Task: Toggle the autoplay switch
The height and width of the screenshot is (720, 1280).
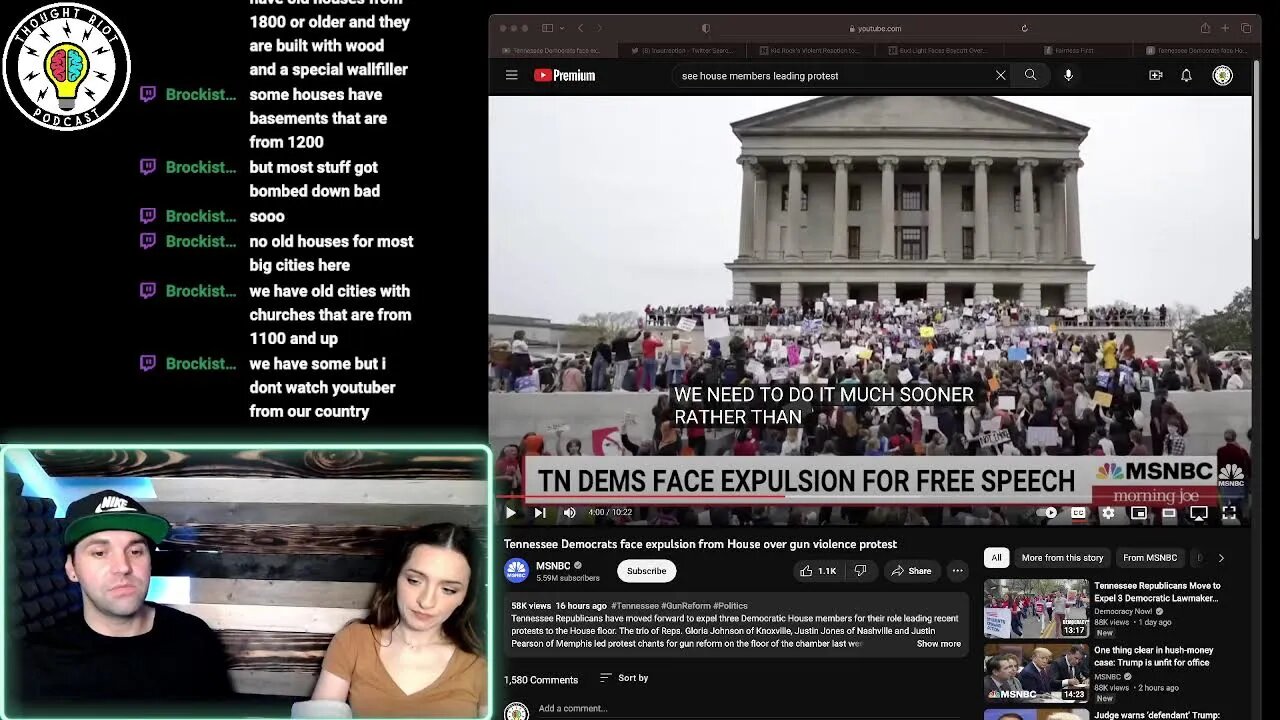Action: pyautogui.click(x=1049, y=513)
